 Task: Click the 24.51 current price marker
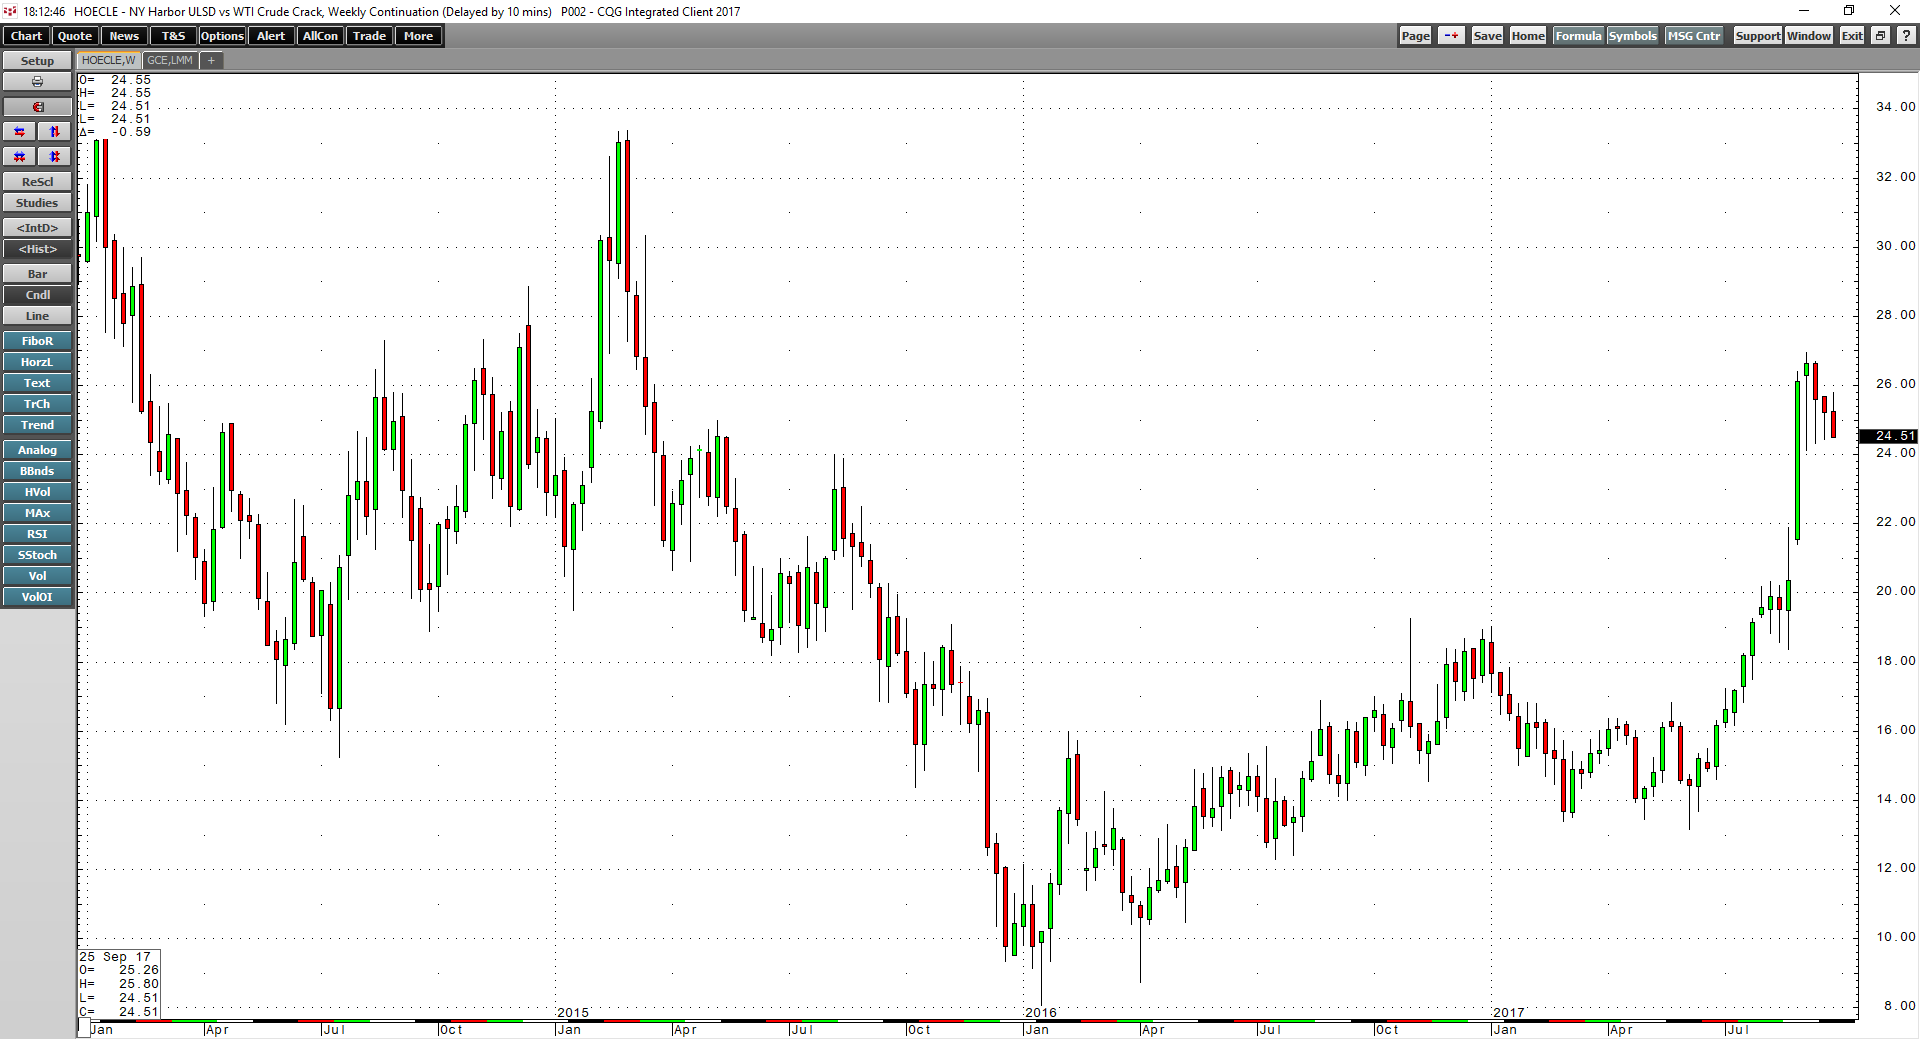point(1888,436)
